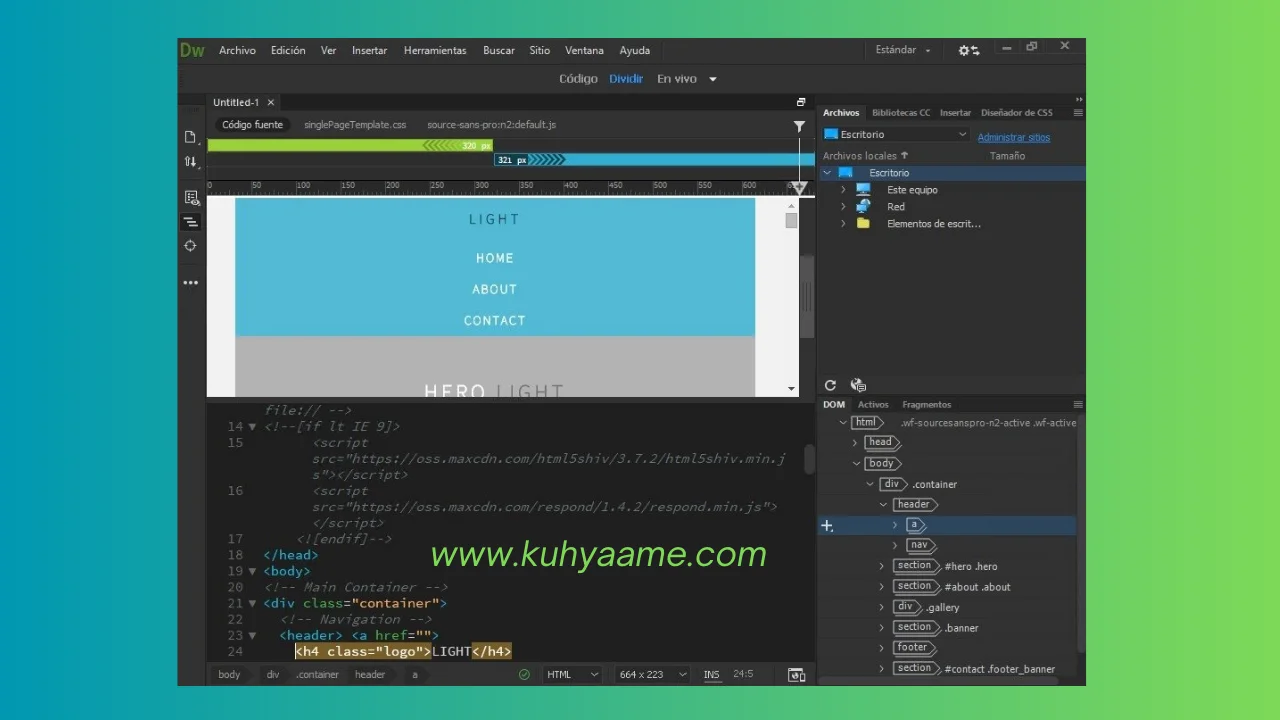This screenshot has width=1280, height=720.
Task: Click the .container tag in status bar selector
Action: tap(318, 675)
